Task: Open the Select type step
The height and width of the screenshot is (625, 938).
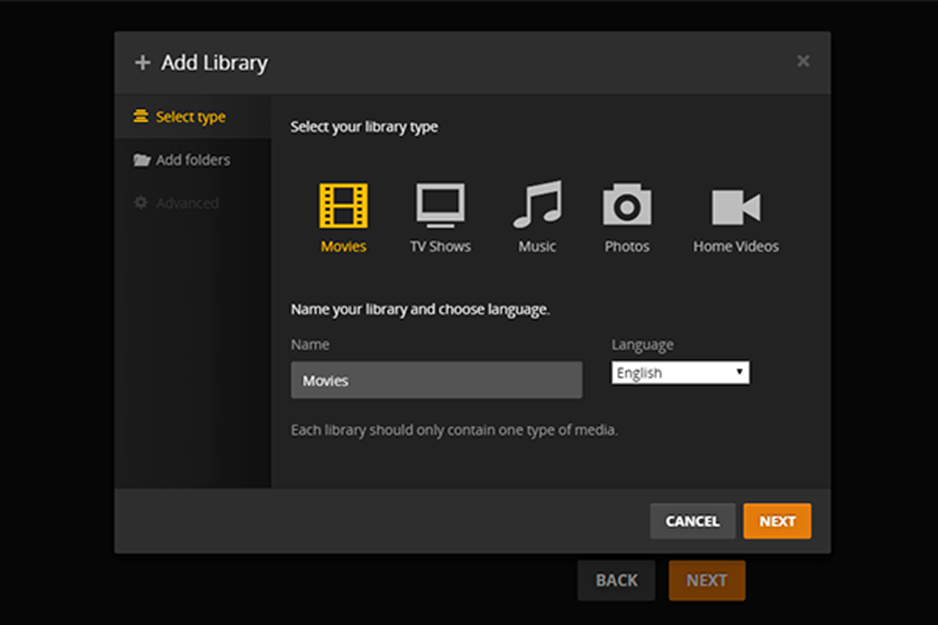Action: 193,117
